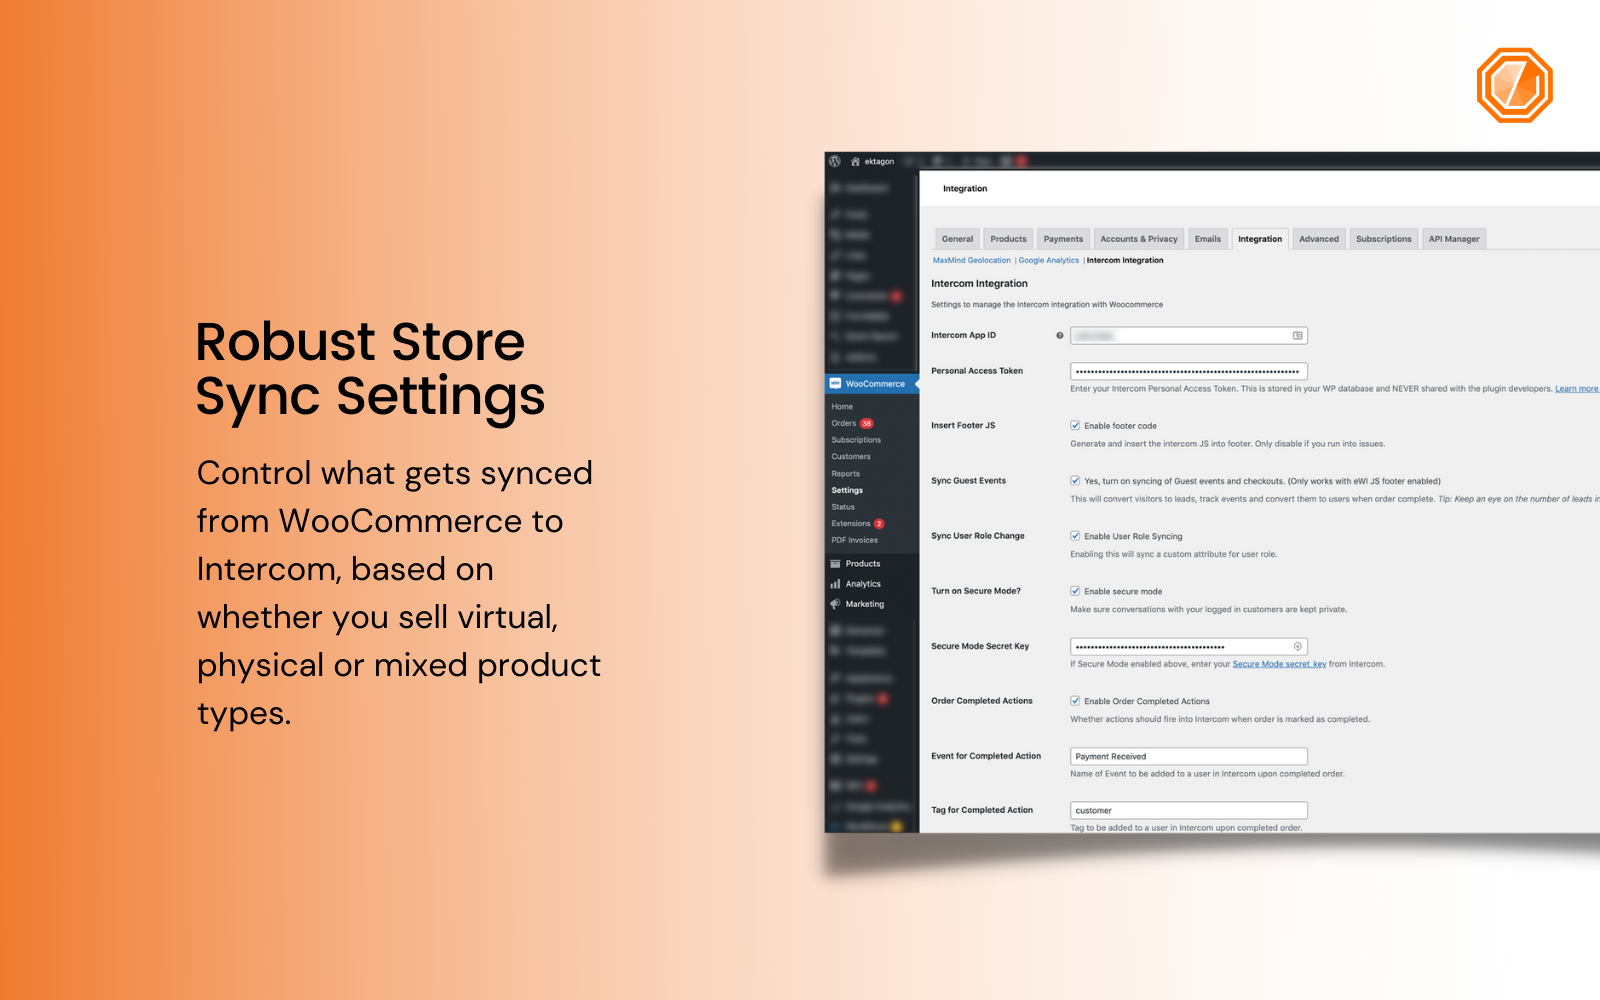
Task: Uncheck syncing of Guest events and checkouts
Action: coord(1073,481)
